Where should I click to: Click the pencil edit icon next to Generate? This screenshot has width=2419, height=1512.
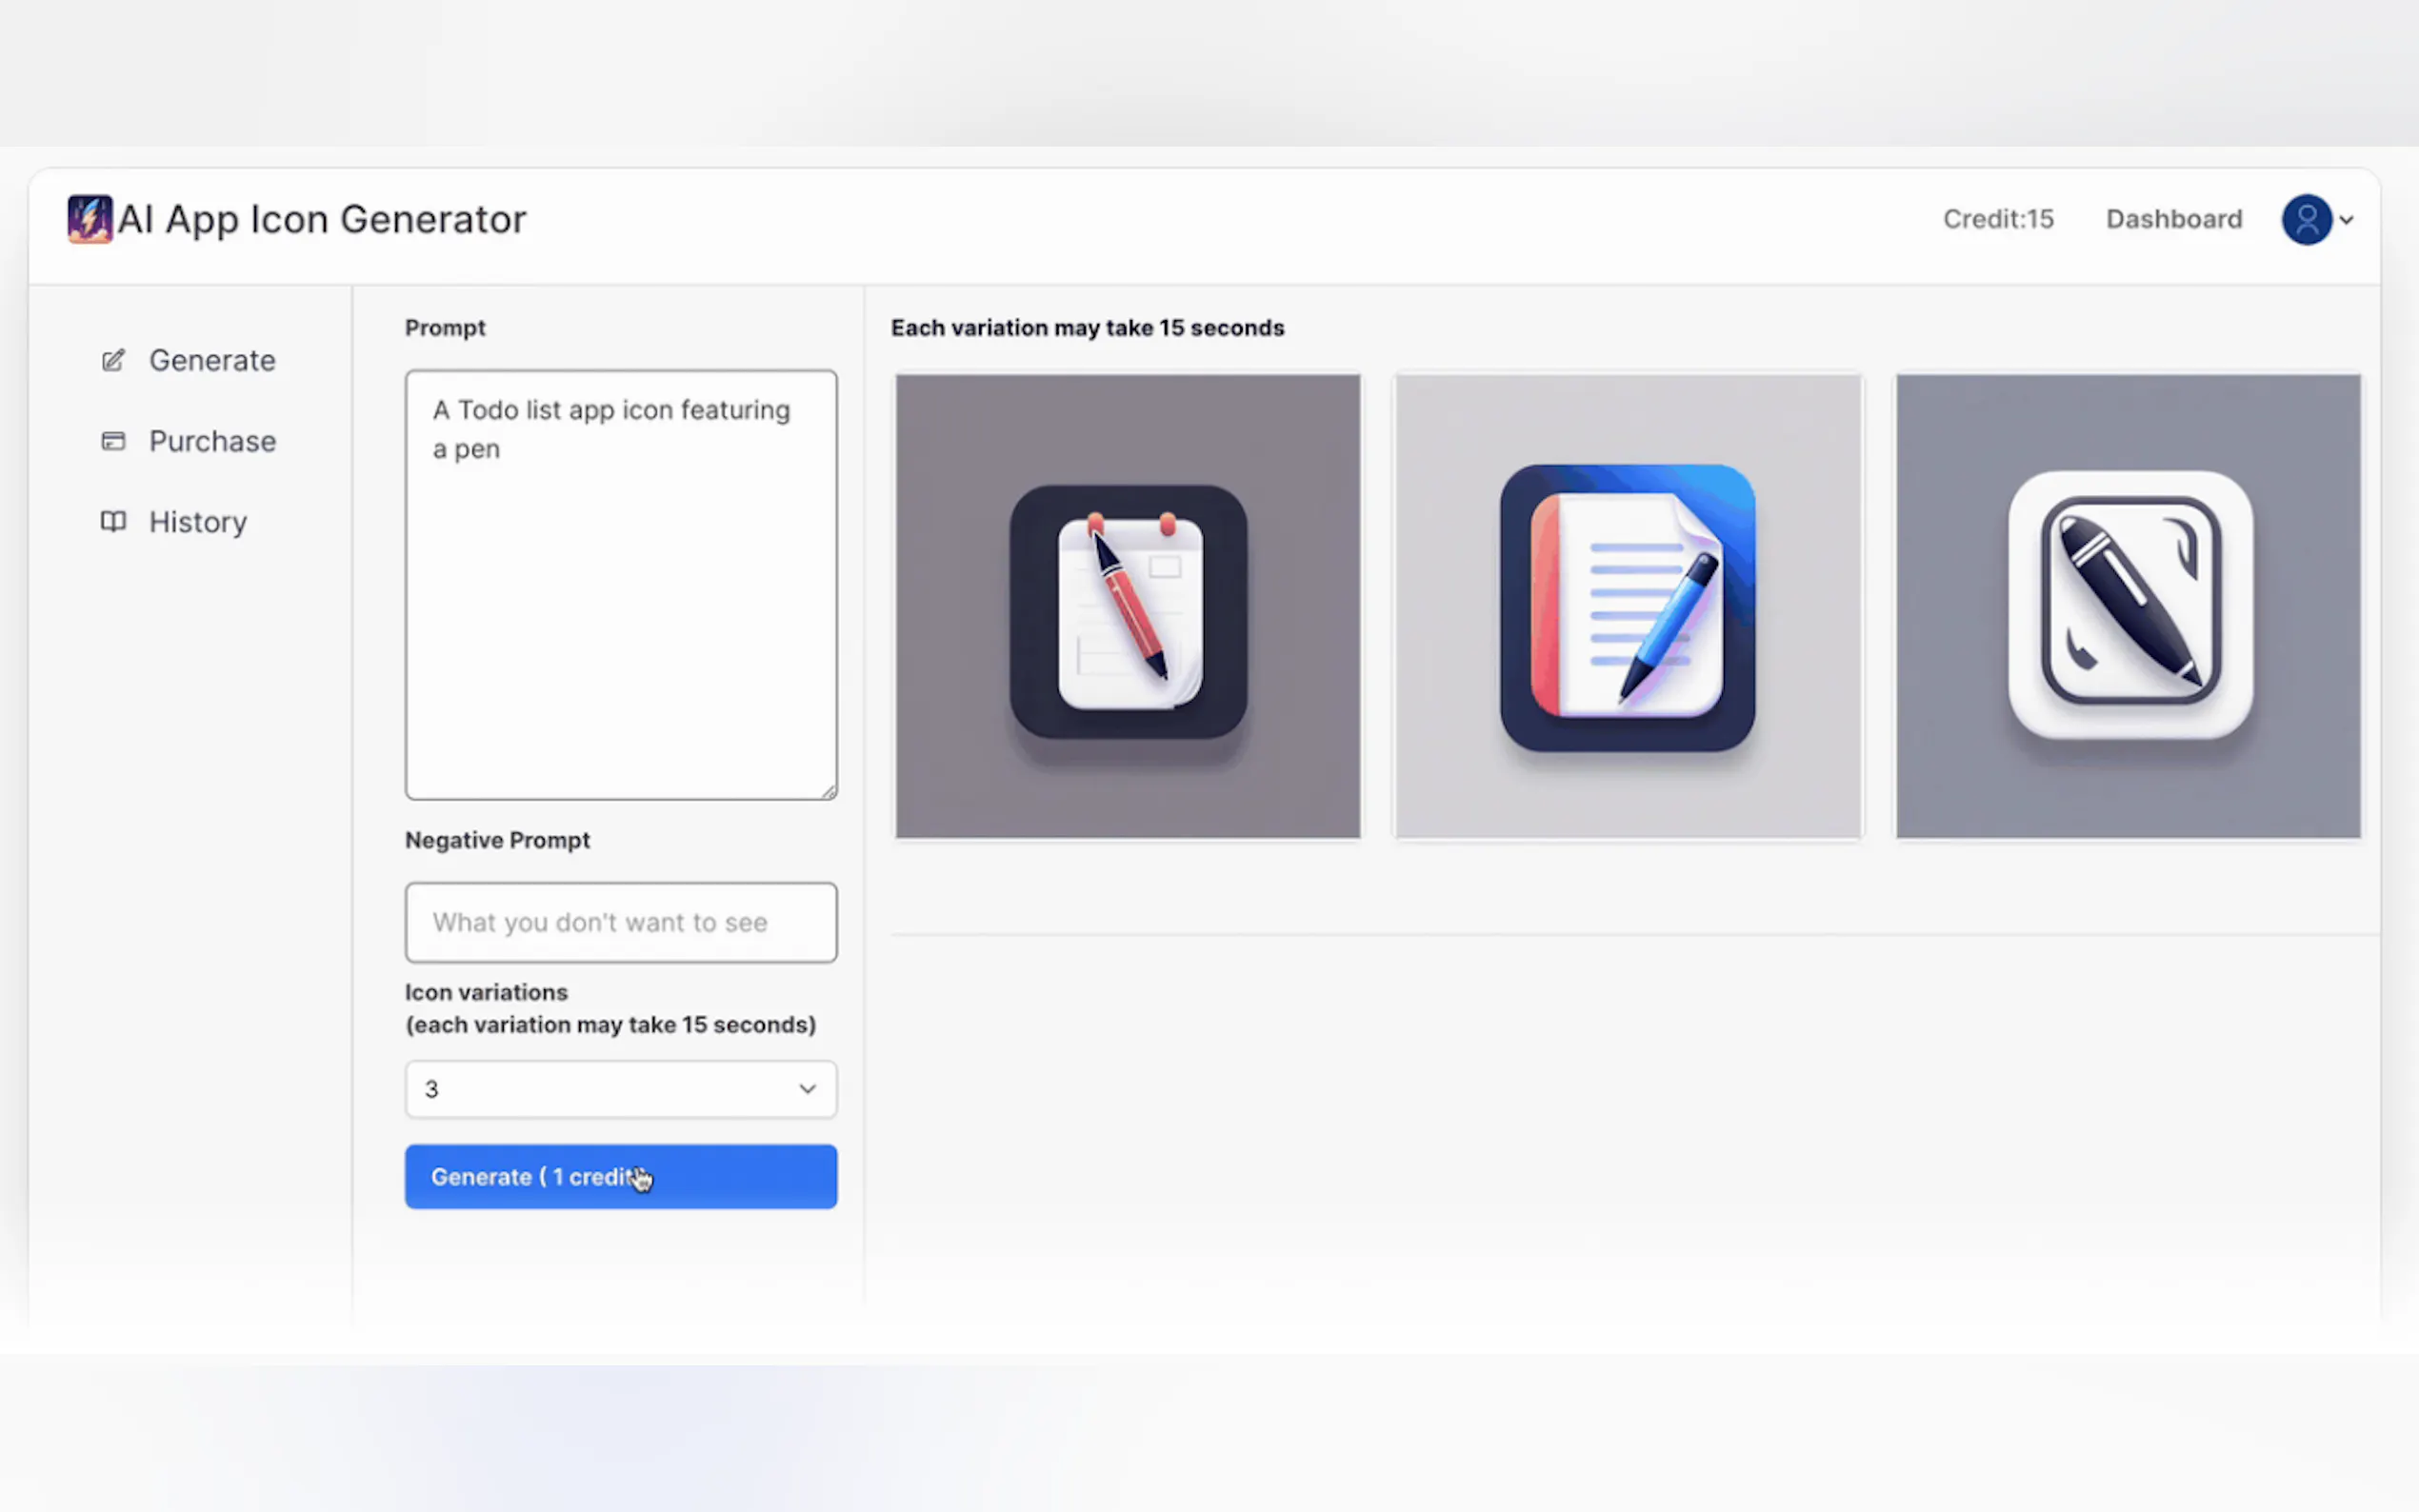(x=112, y=360)
